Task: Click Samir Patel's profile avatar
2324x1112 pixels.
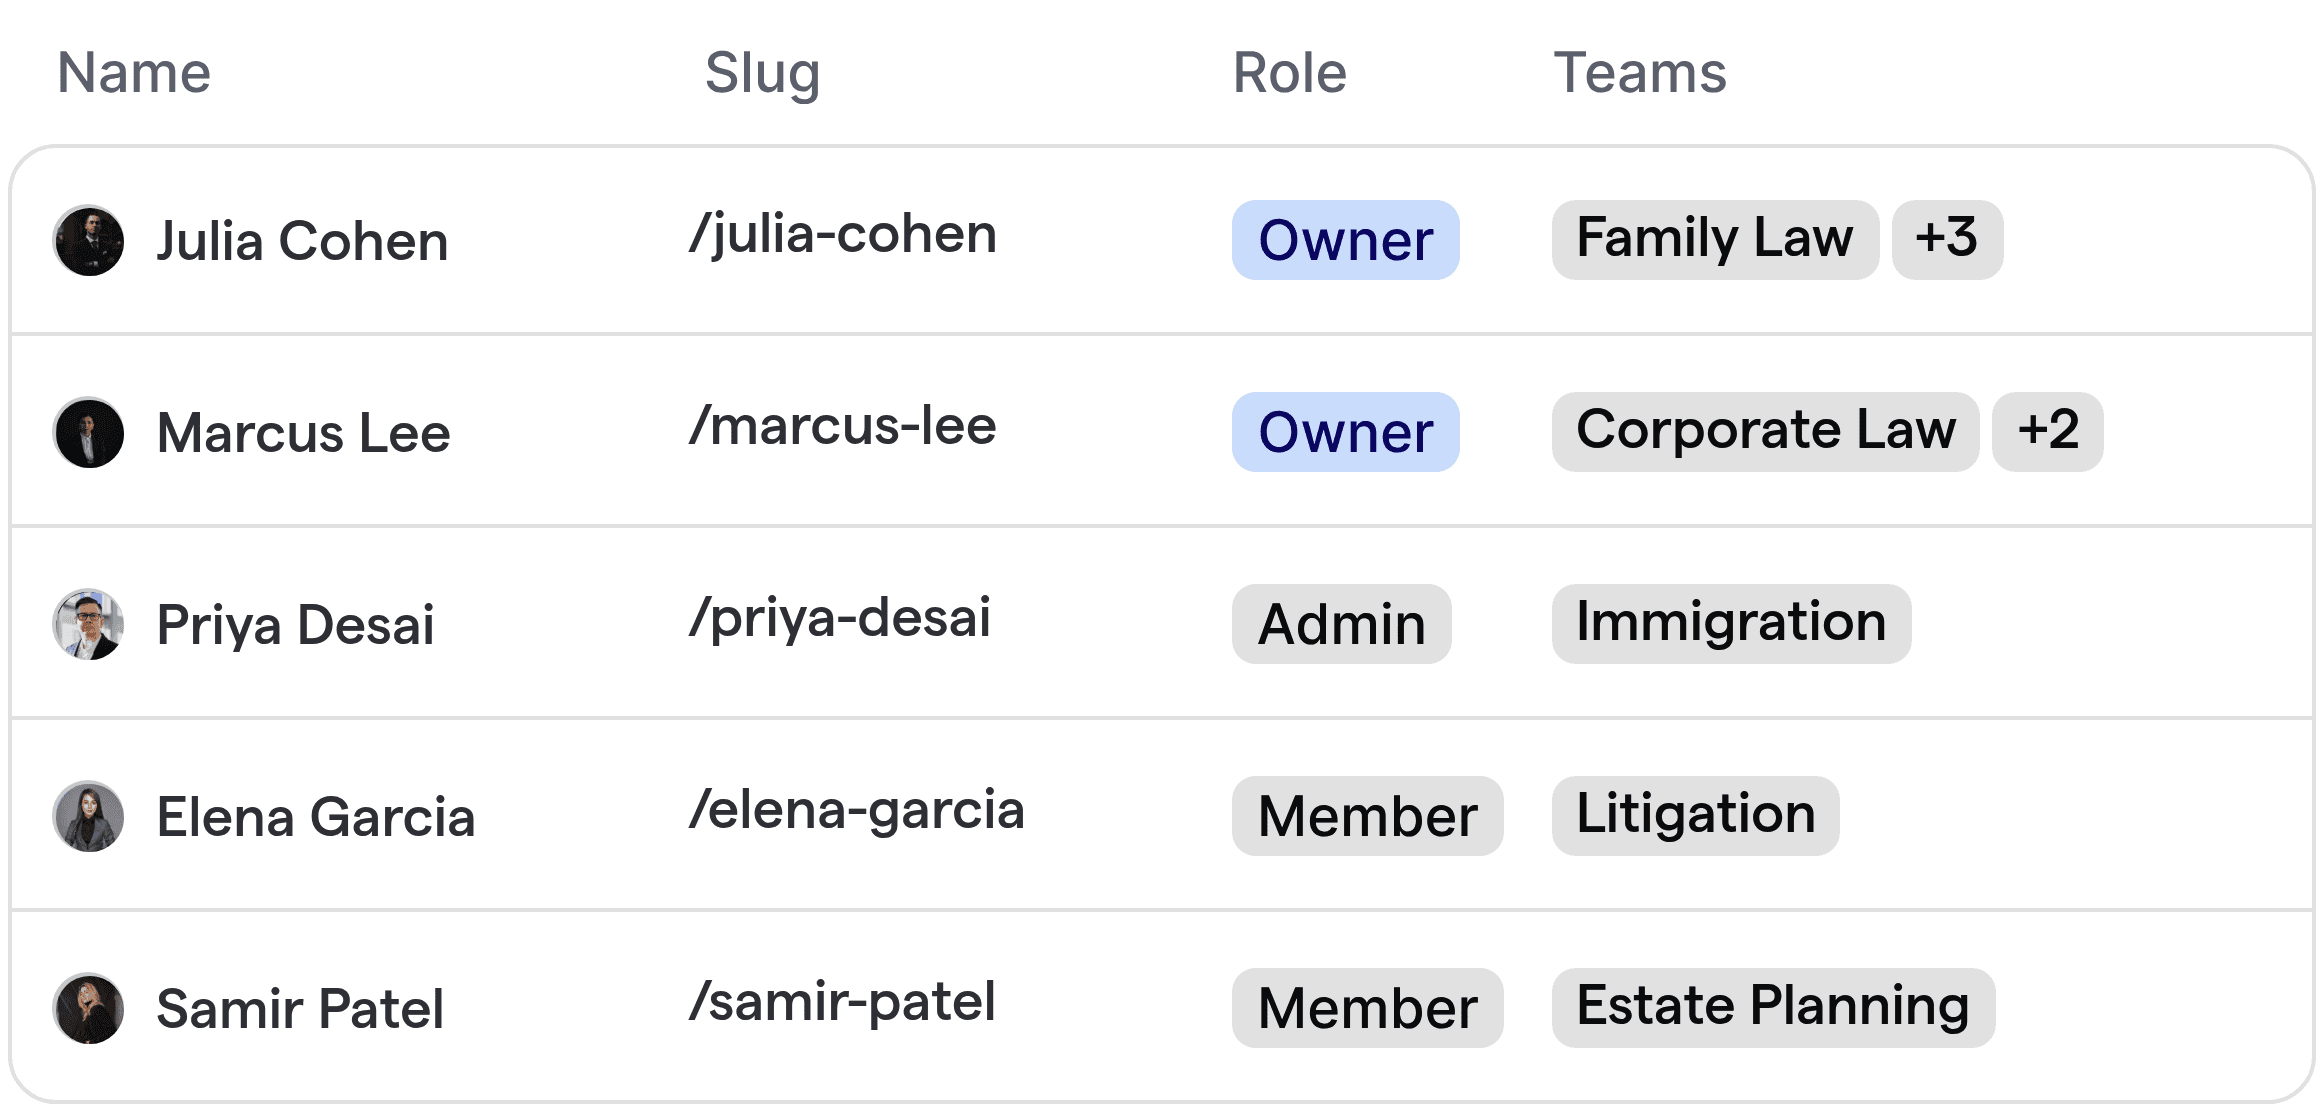Action: click(x=89, y=1008)
